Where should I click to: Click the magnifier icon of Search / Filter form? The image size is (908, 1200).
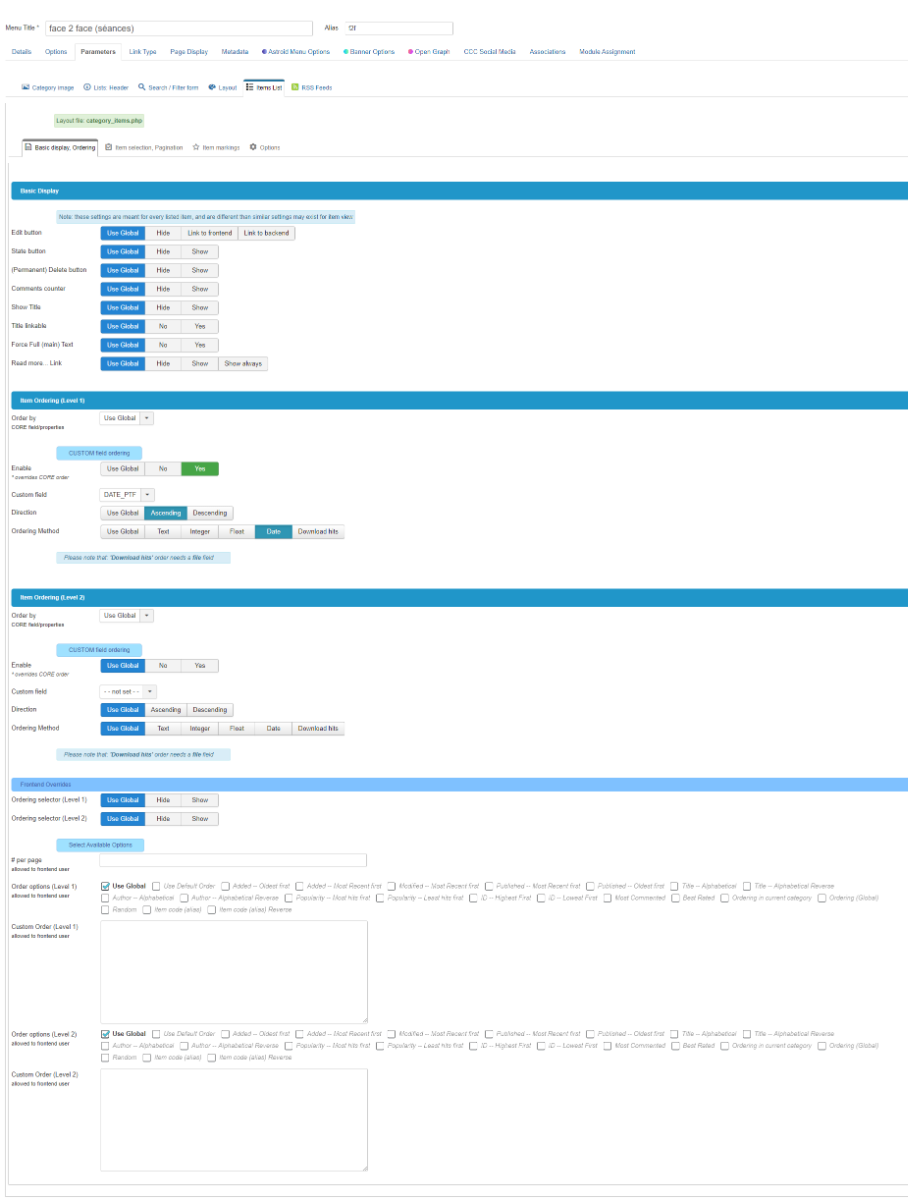(142, 87)
